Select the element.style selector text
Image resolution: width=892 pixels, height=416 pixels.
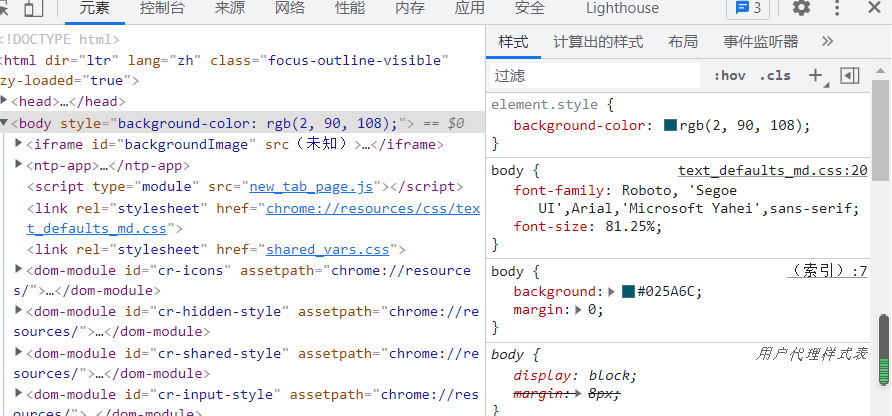(x=544, y=105)
